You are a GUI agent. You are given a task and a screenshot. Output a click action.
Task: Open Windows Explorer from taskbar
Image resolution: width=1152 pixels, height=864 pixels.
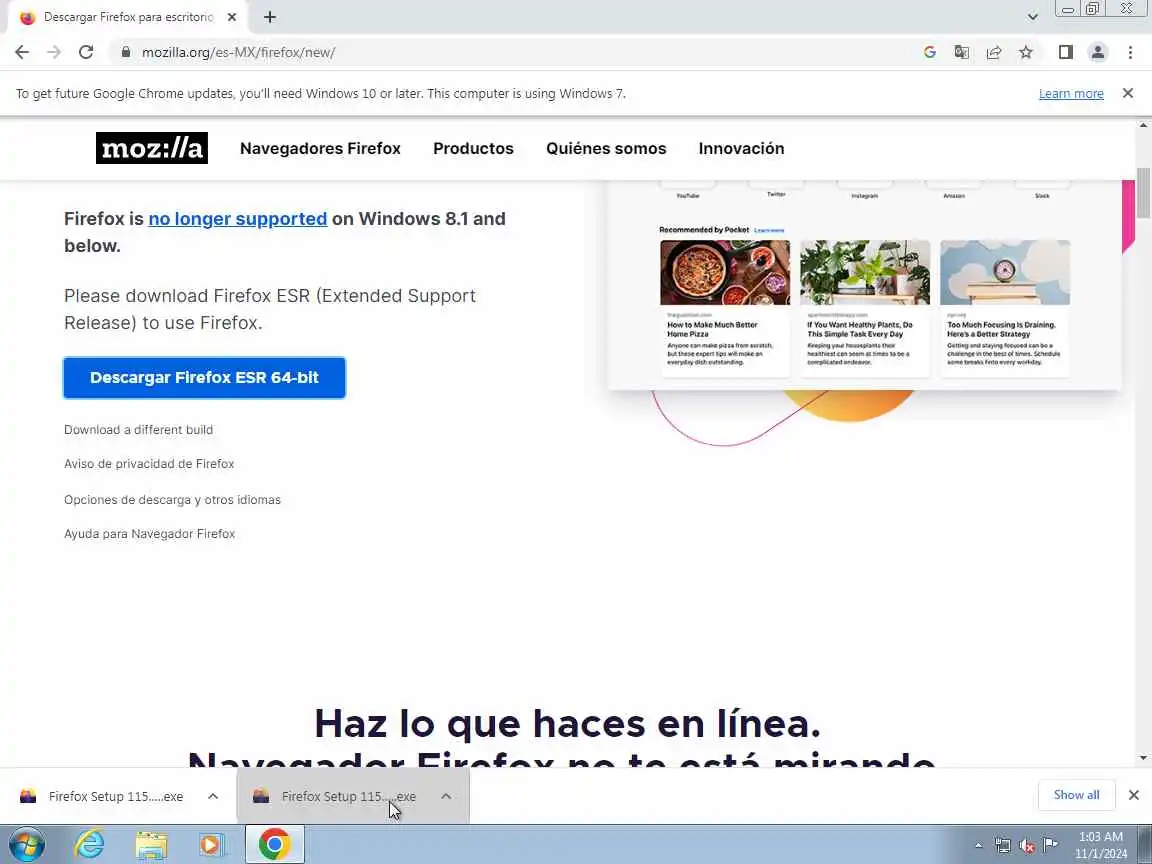coord(151,845)
